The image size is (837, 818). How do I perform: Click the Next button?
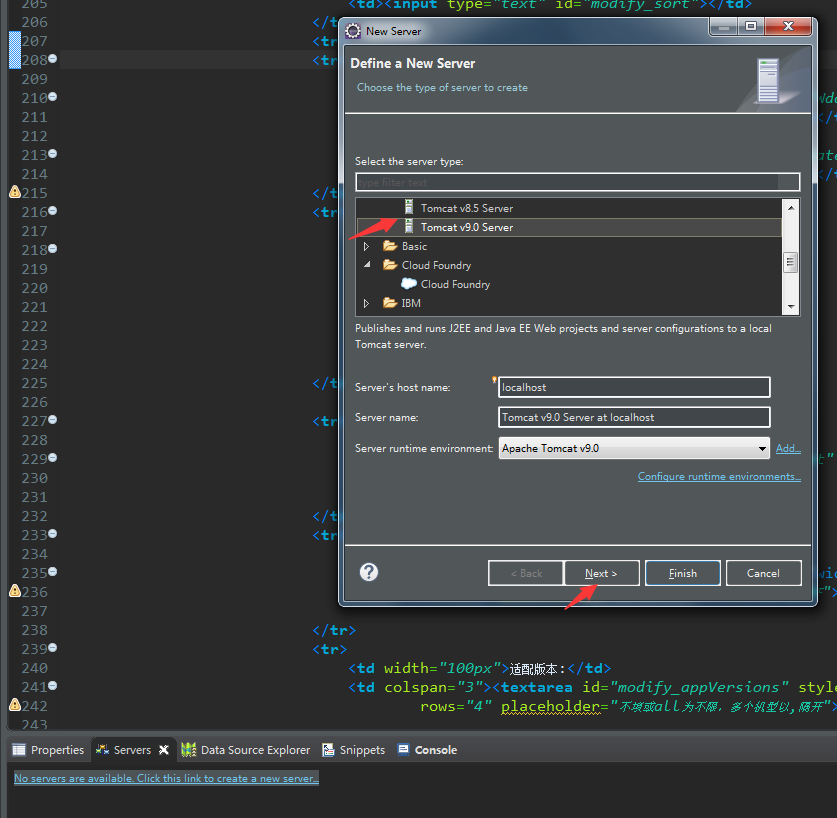(602, 573)
